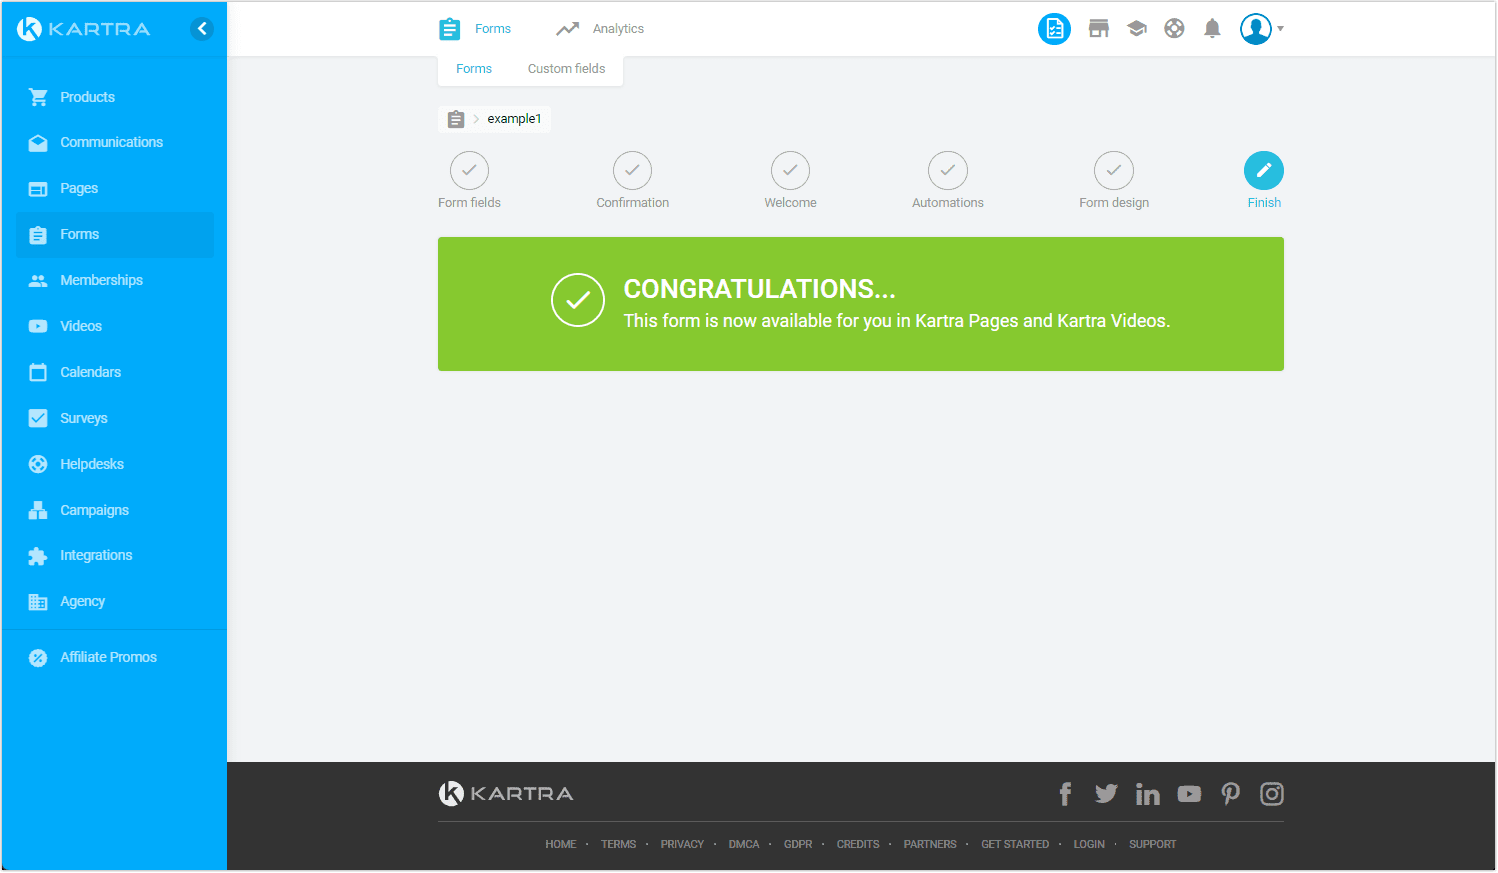
Task: Collapse the sidebar with the arrow button
Action: coord(202,29)
